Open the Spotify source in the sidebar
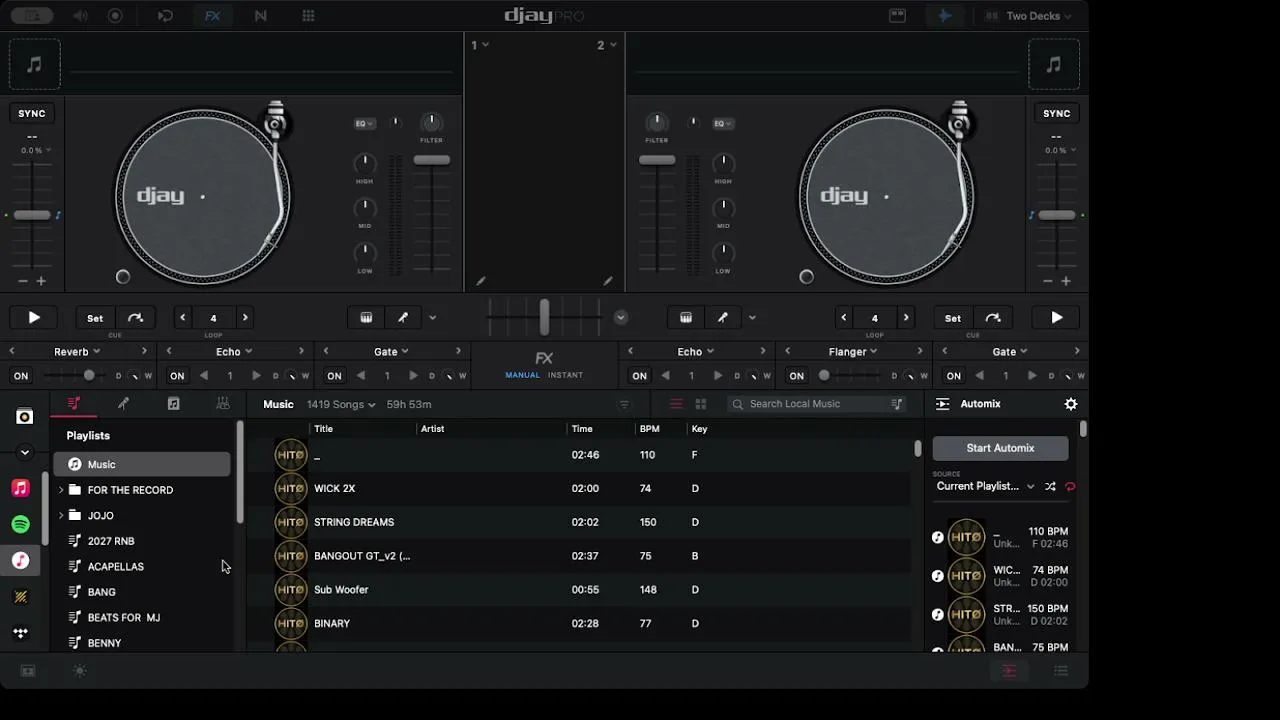Viewport: 1280px width, 720px height. click(21, 524)
